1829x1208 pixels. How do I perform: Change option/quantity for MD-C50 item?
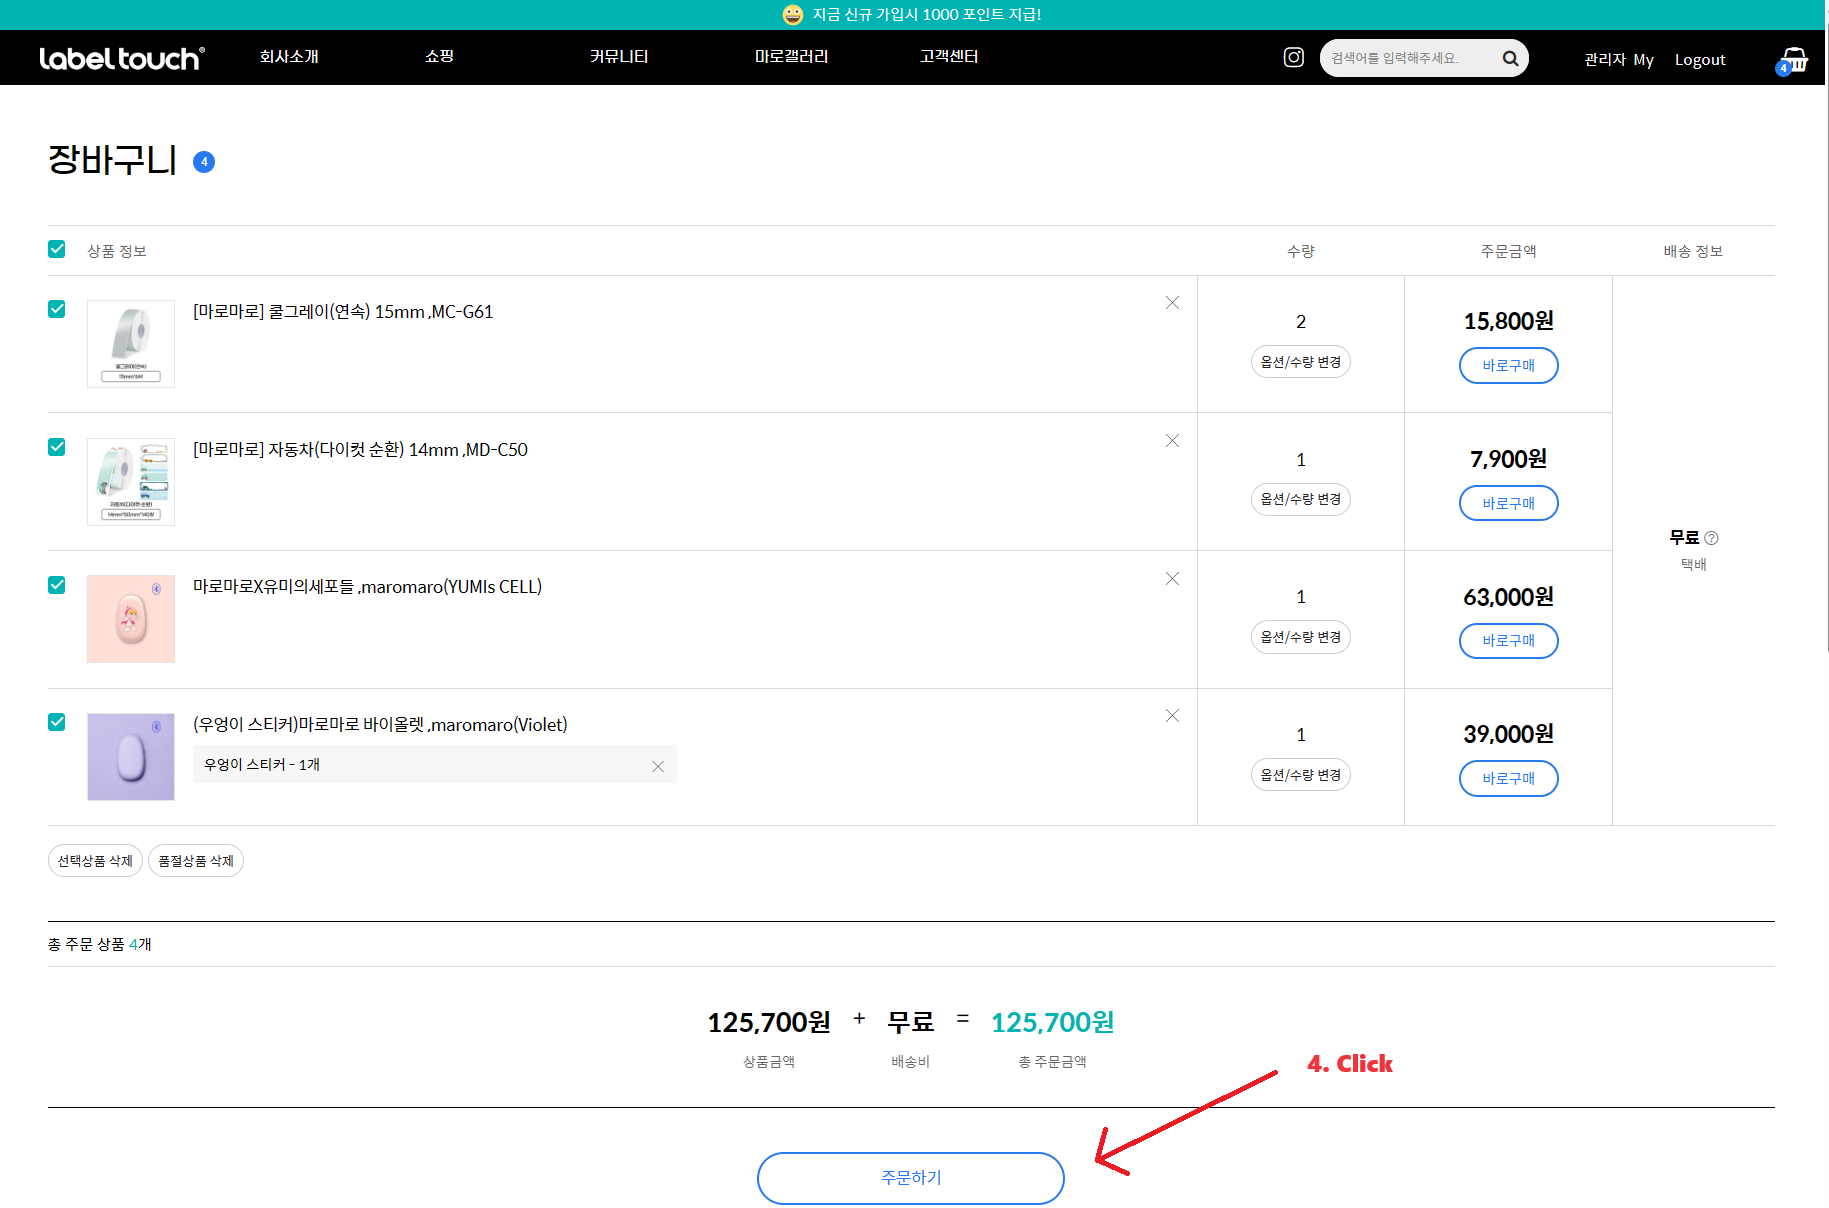click(1301, 499)
